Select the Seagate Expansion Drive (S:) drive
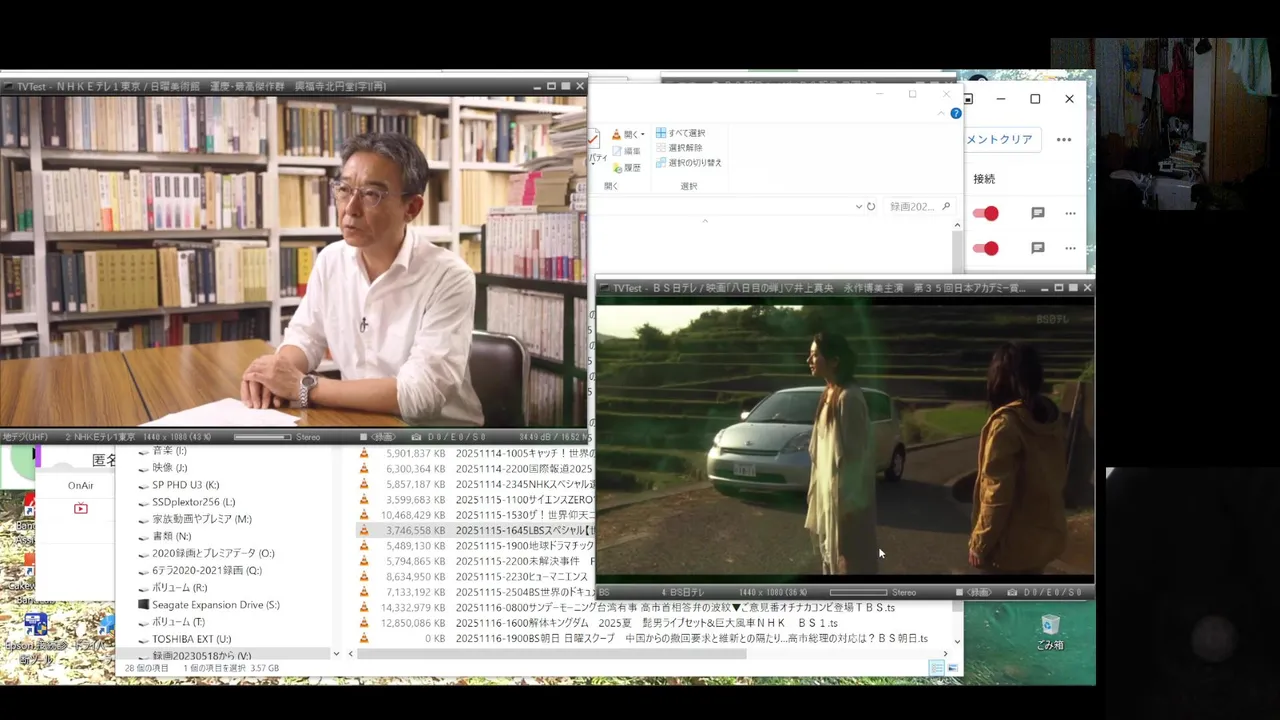 [x=208, y=605]
